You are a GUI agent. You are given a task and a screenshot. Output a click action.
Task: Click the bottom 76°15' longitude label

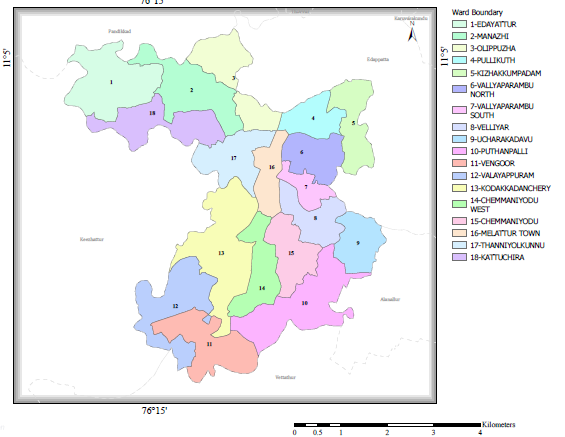pos(154,411)
